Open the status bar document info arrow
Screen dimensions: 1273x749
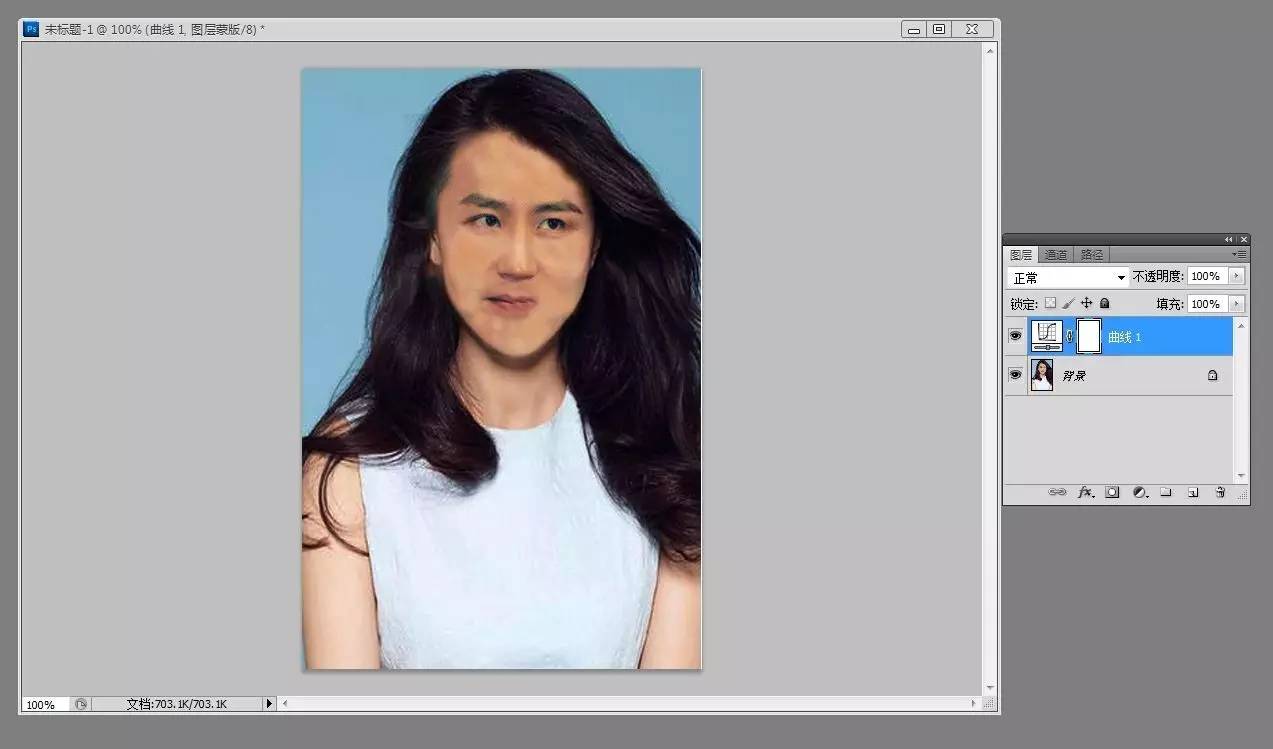coord(268,704)
